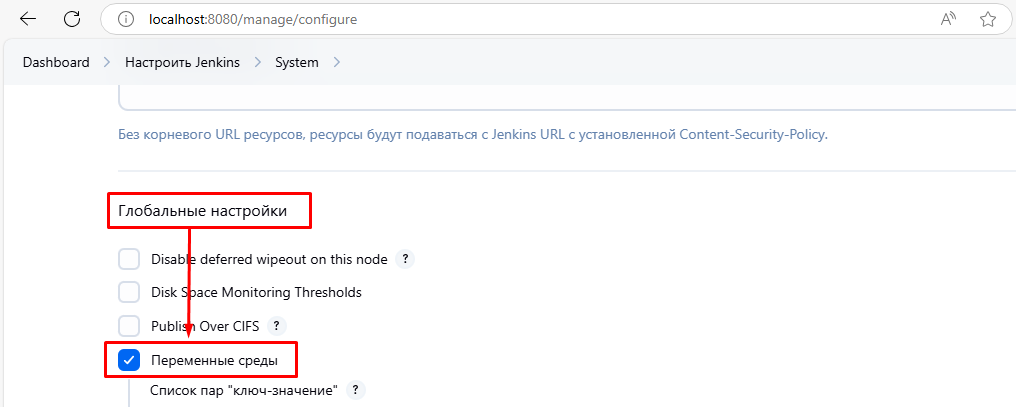Click the Read aloud icon

pos(949,19)
